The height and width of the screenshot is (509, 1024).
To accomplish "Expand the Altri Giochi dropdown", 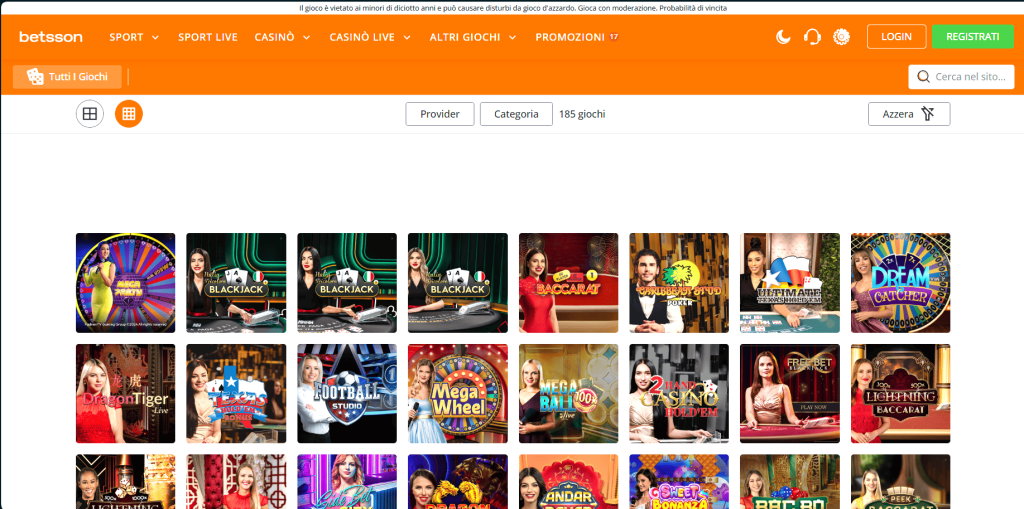I will [472, 37].
